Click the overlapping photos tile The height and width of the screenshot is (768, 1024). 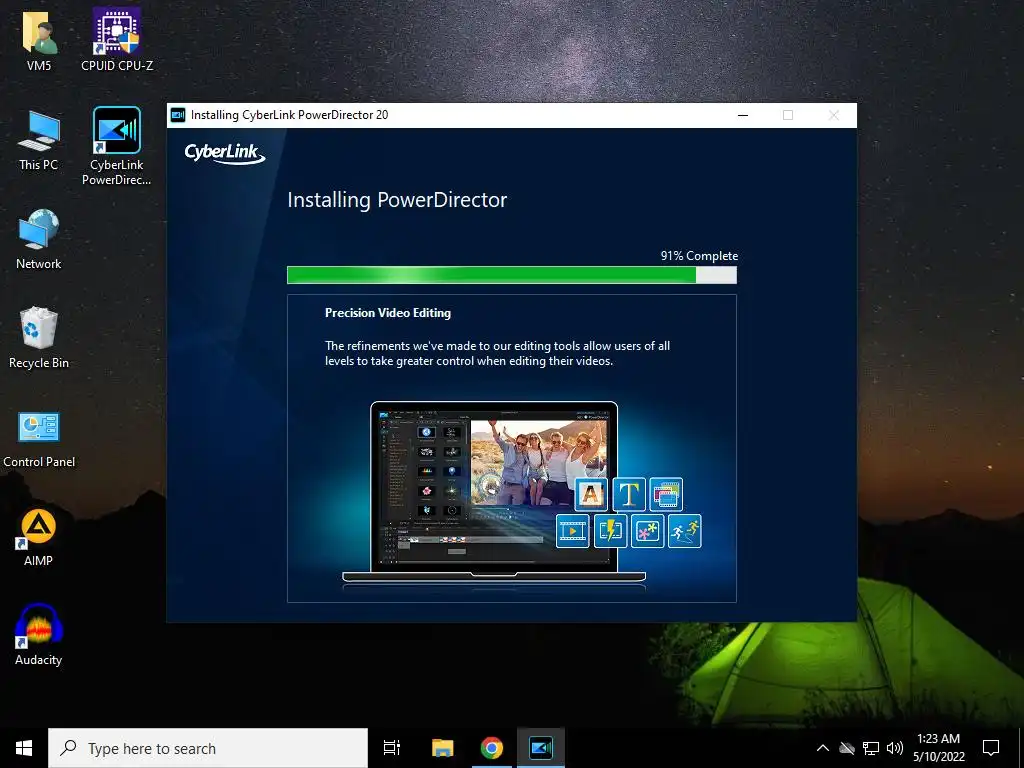click(666, 494)
